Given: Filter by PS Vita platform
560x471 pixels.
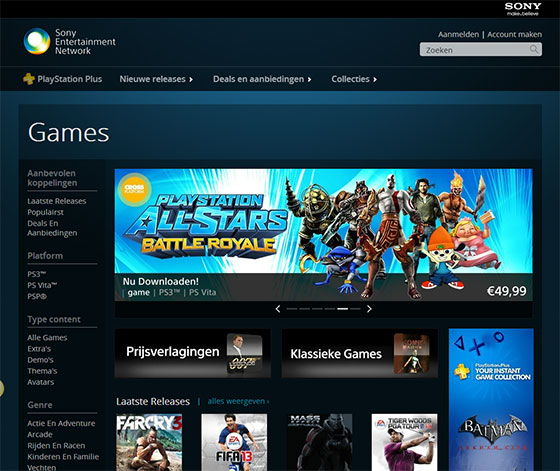Looking at the screenshot, I should coord(42,285).
